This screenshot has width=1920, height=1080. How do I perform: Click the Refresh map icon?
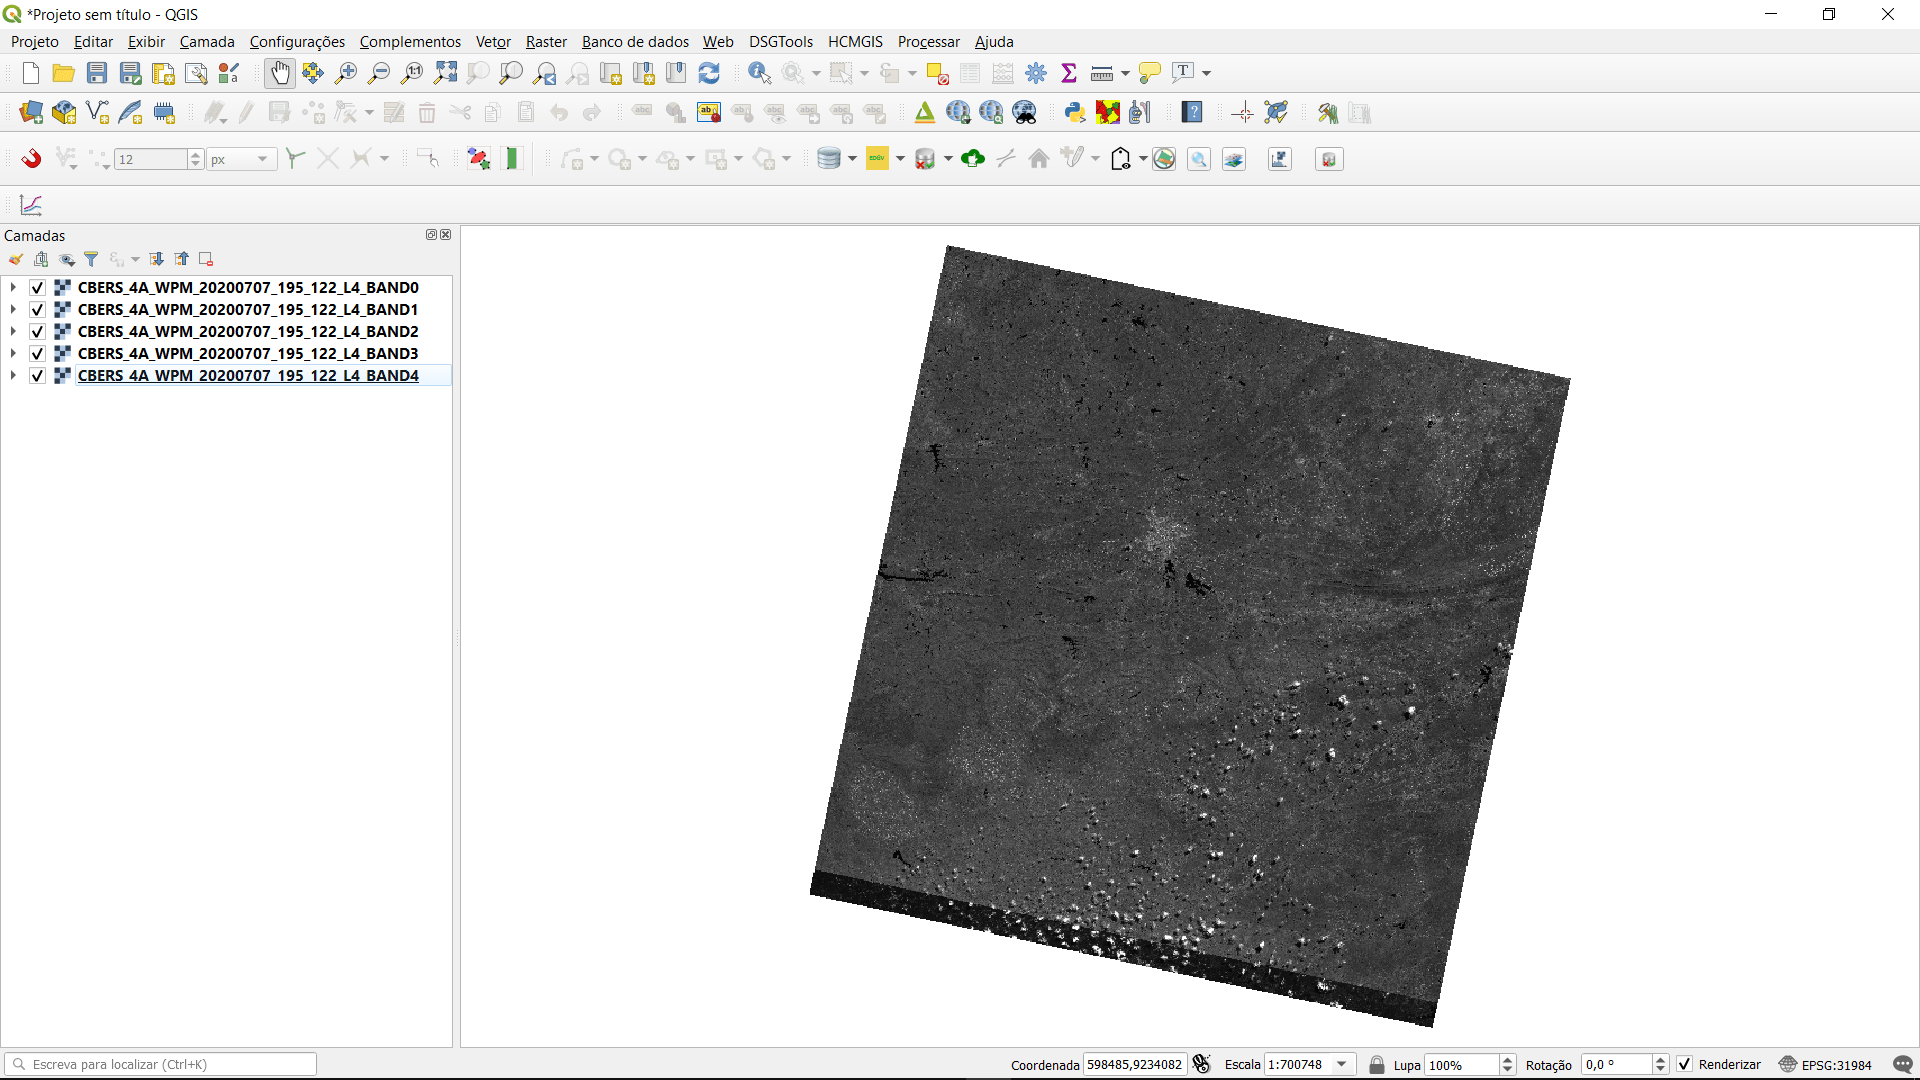point(709,73)
